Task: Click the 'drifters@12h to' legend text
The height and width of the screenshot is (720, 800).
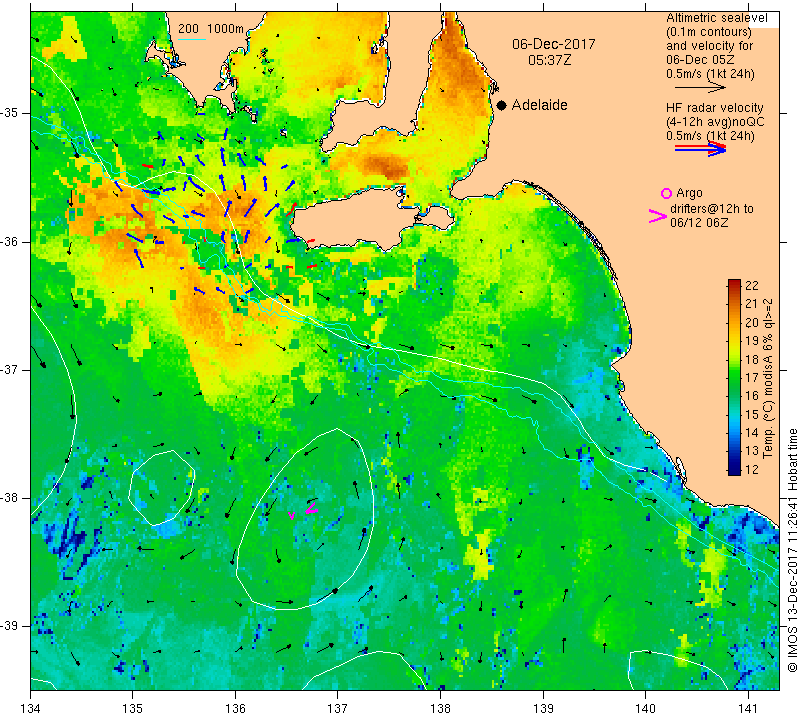Action: tap(712, 209)
